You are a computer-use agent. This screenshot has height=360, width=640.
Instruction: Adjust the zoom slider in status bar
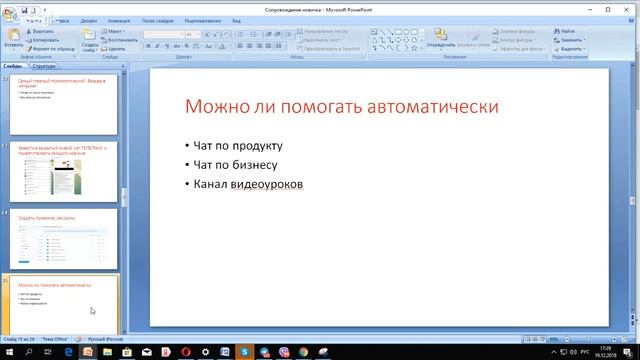589,339
